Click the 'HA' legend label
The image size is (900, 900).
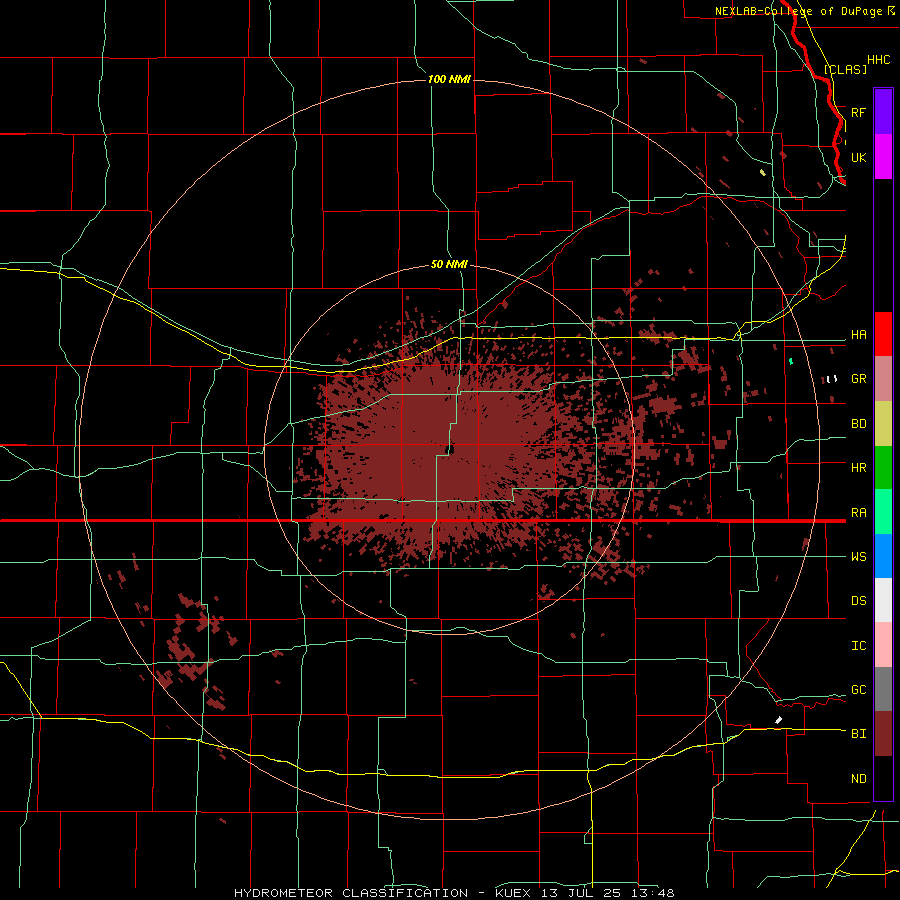pos(859,335)
